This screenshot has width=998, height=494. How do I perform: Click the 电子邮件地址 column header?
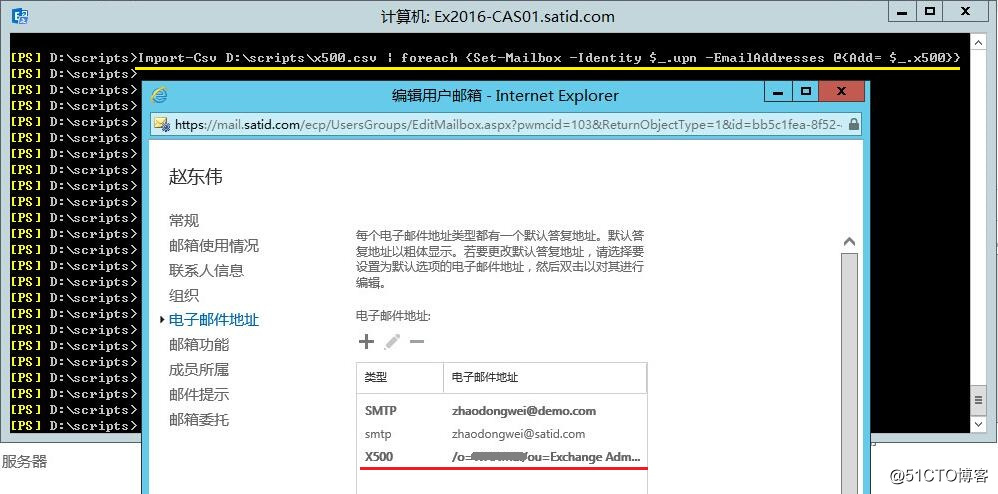545,378
